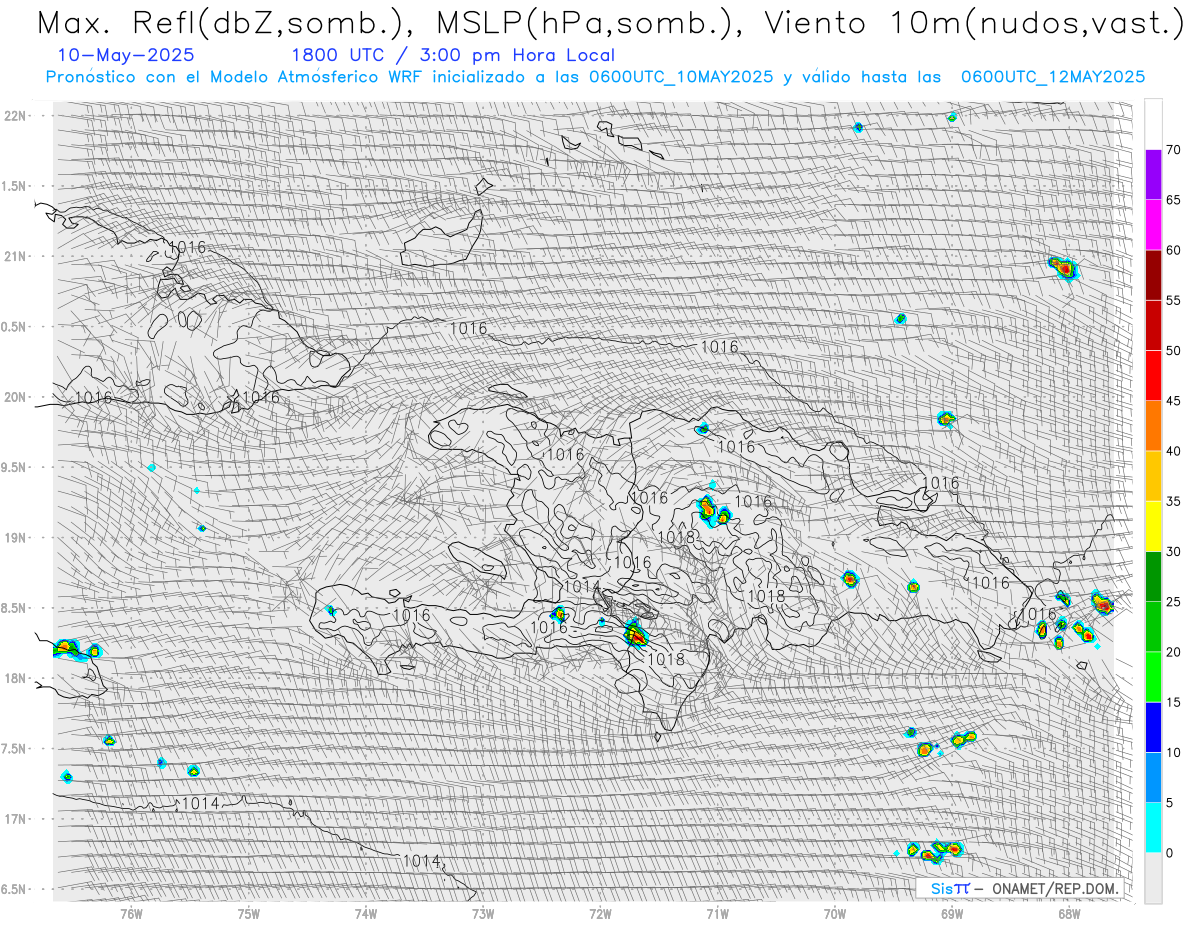Click the date '10-May-2025'
Viewport: 1200px width, 927px height.
click(x=126, y=56)
